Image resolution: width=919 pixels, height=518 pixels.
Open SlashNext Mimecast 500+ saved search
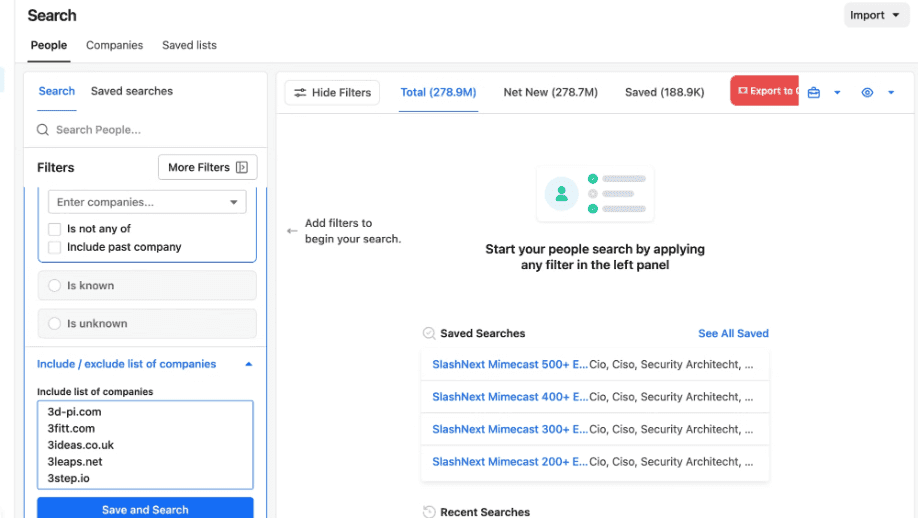click(595, 364)
